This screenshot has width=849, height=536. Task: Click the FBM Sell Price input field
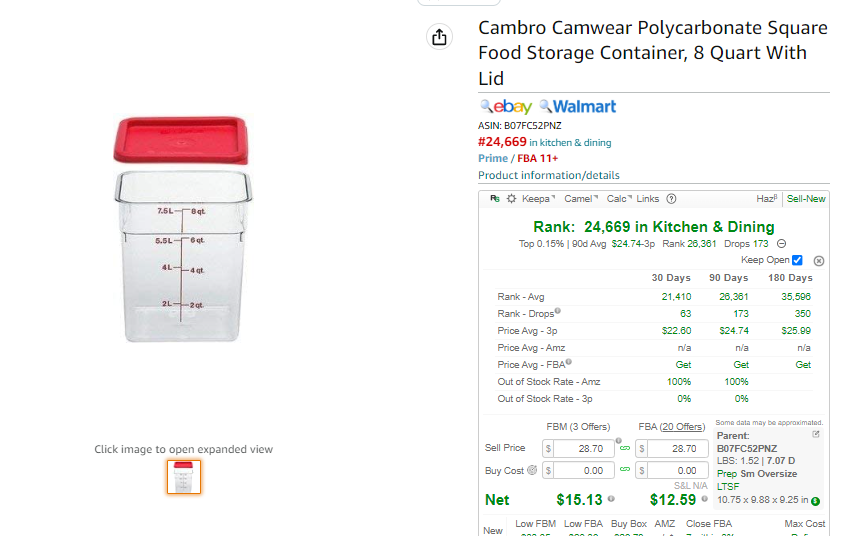[583, 448]
